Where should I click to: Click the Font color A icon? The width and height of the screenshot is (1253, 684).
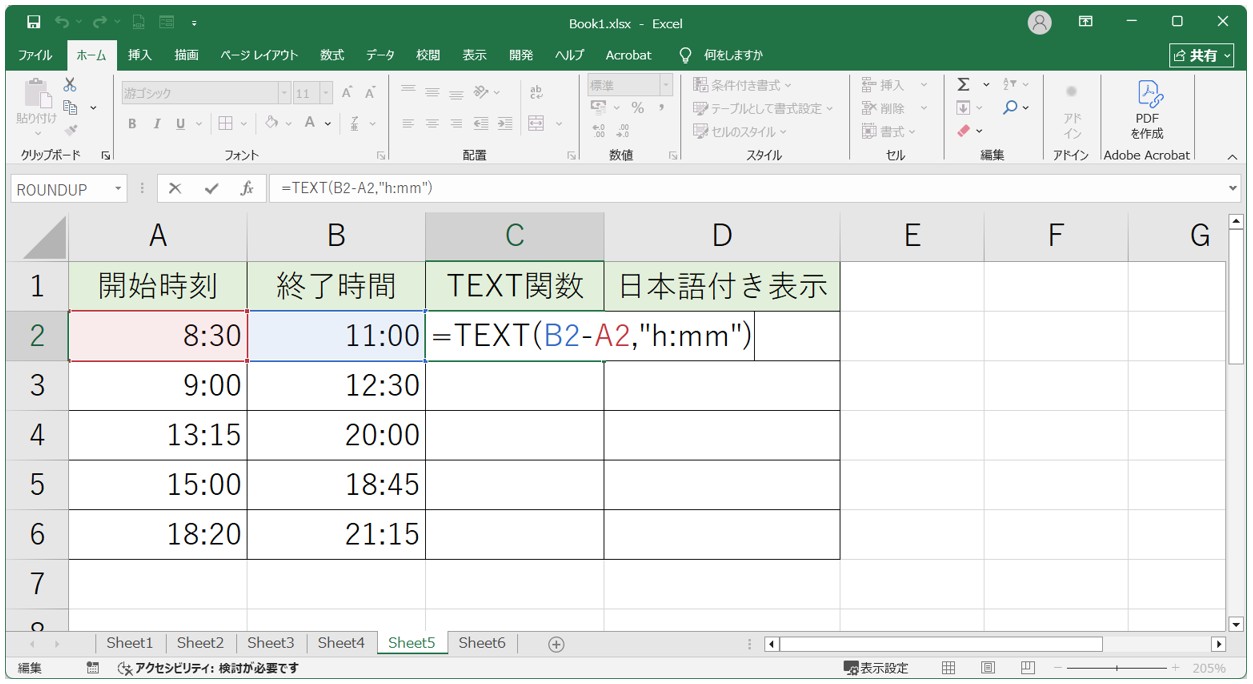[310, 123]
